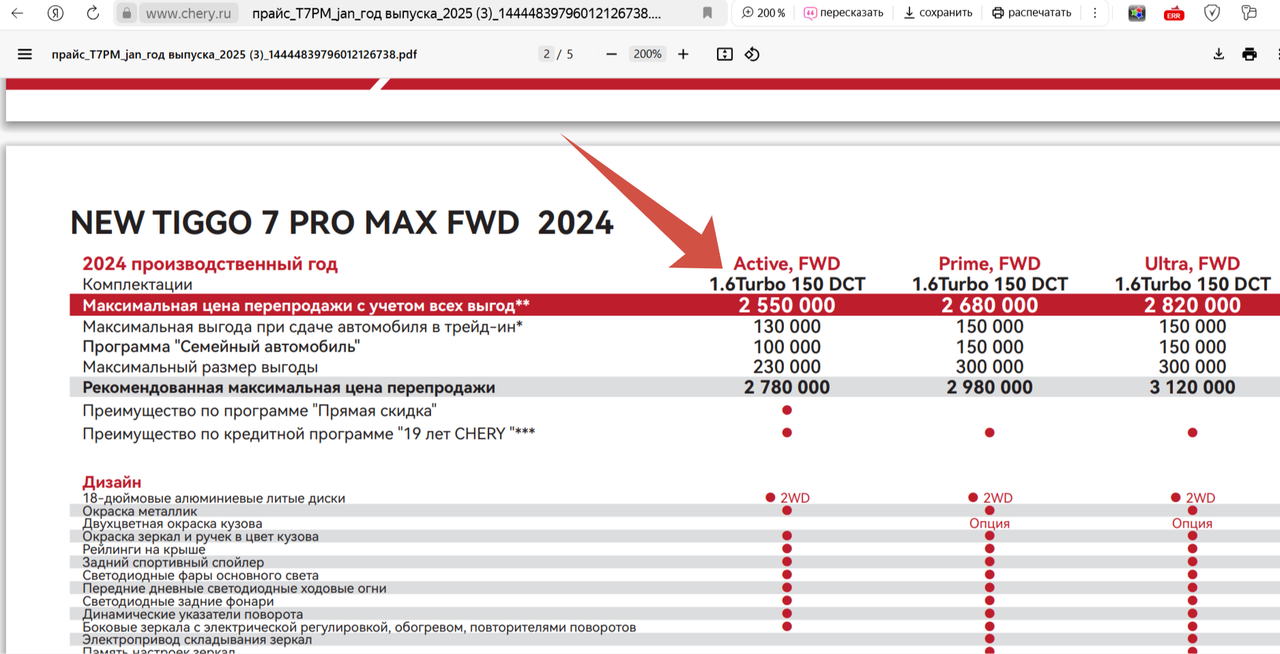
Task: Print the PDF using the printer icon
Action: pos(1249,54)
